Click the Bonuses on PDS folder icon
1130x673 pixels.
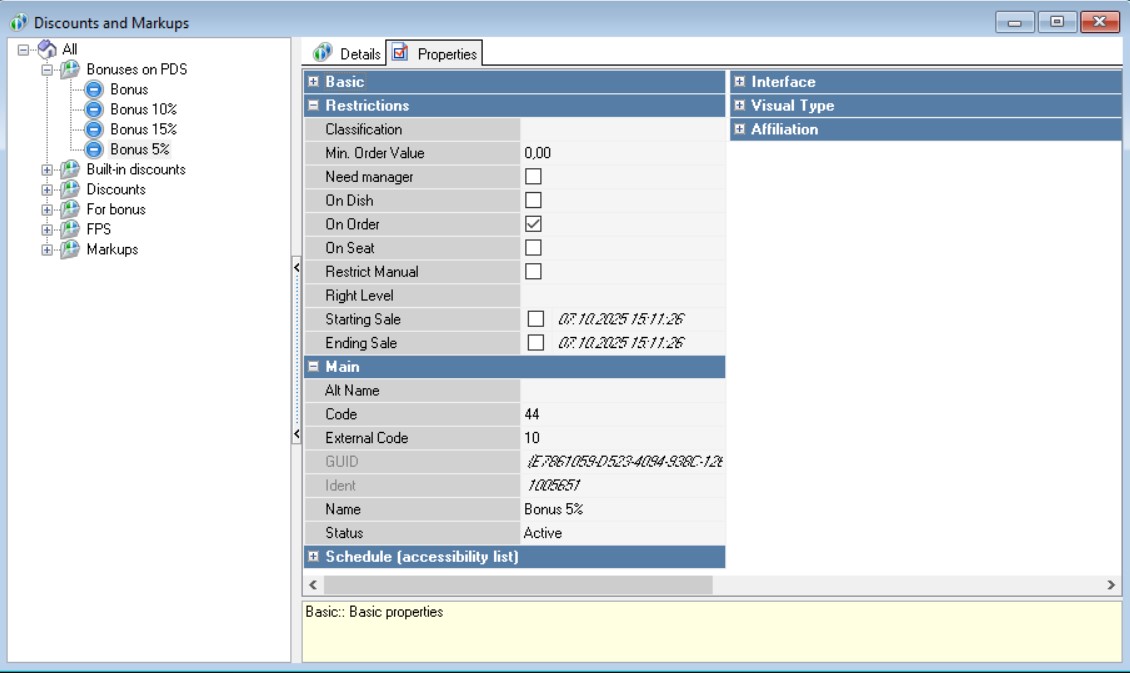[x=69, y=69]
